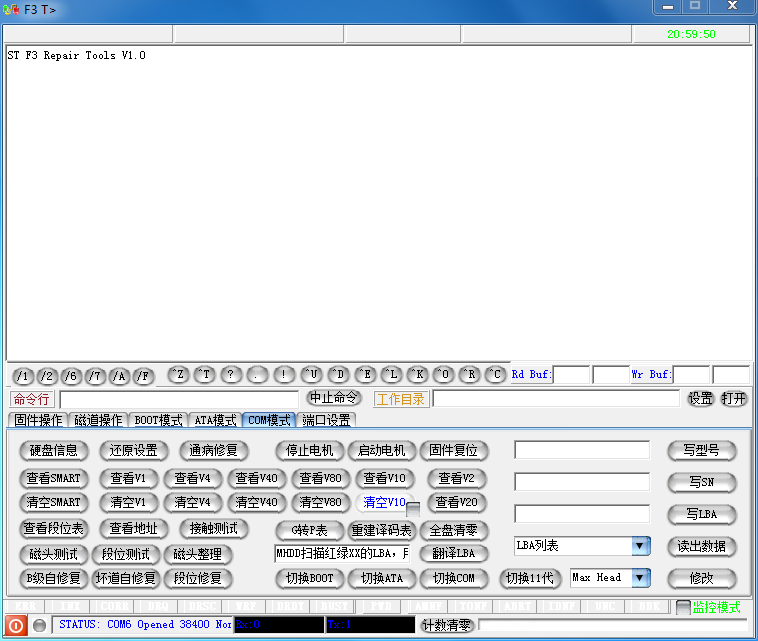This screenshot has height=641, width=758.
Task: Focus the 命令行 command input field
Action: click(x=179, y=400)
